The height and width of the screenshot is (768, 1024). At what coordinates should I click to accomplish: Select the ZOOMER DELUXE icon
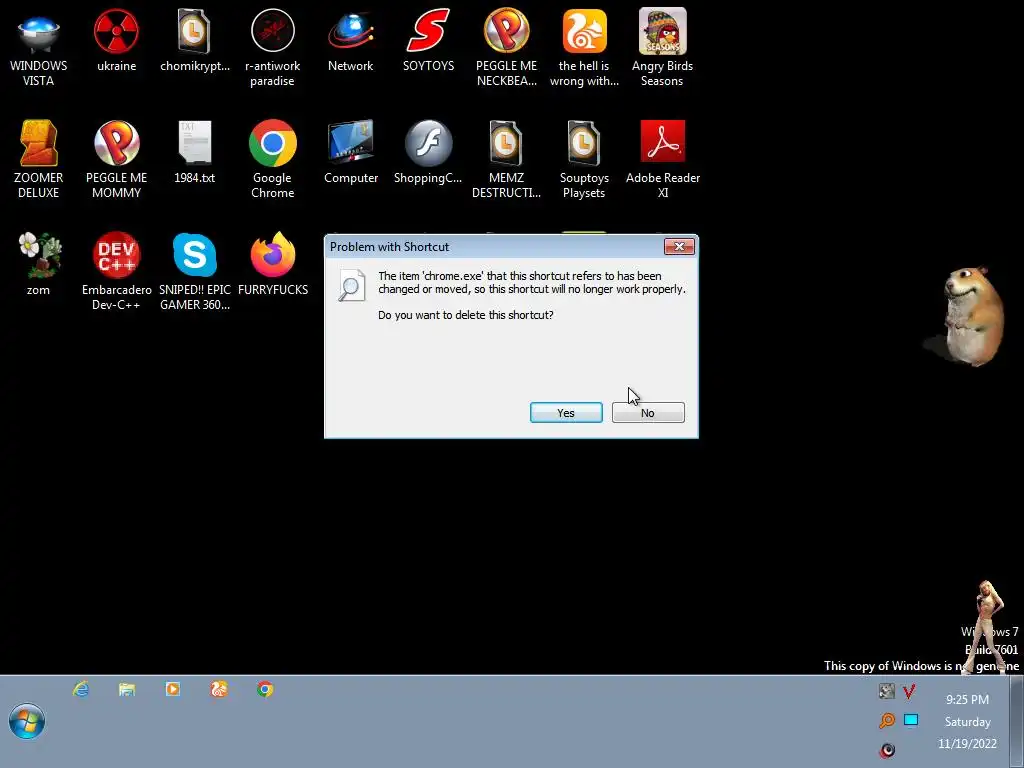click(38, 159)
